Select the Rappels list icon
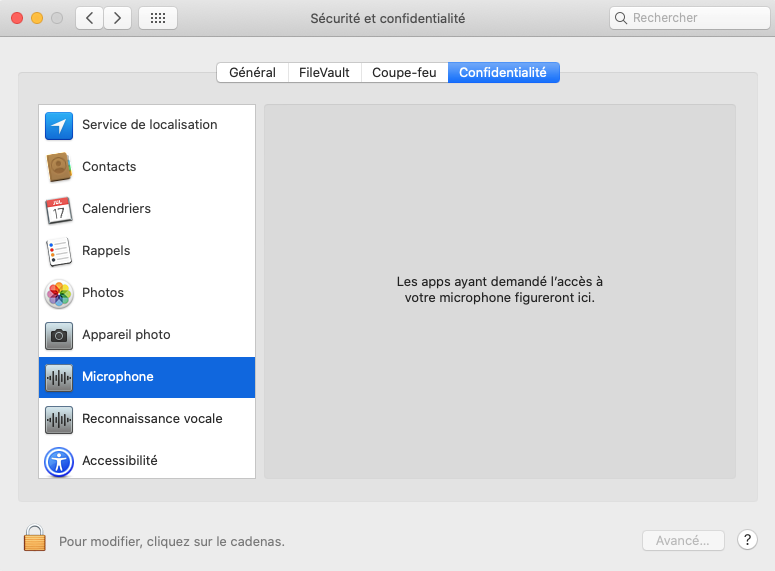Screen dimensions: 775x571 (x=59, y=251)
